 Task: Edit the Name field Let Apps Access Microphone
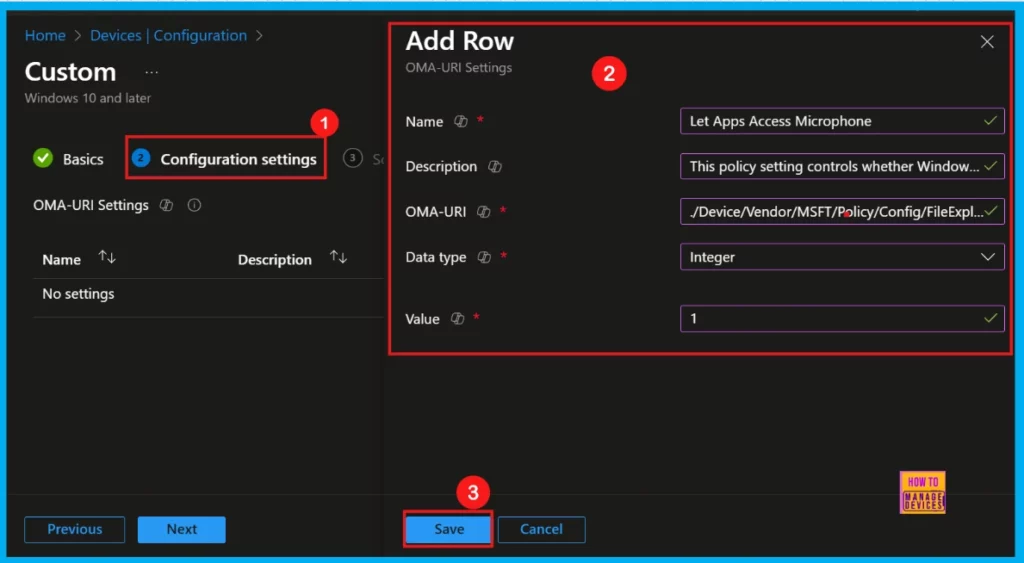pos(842,121)
